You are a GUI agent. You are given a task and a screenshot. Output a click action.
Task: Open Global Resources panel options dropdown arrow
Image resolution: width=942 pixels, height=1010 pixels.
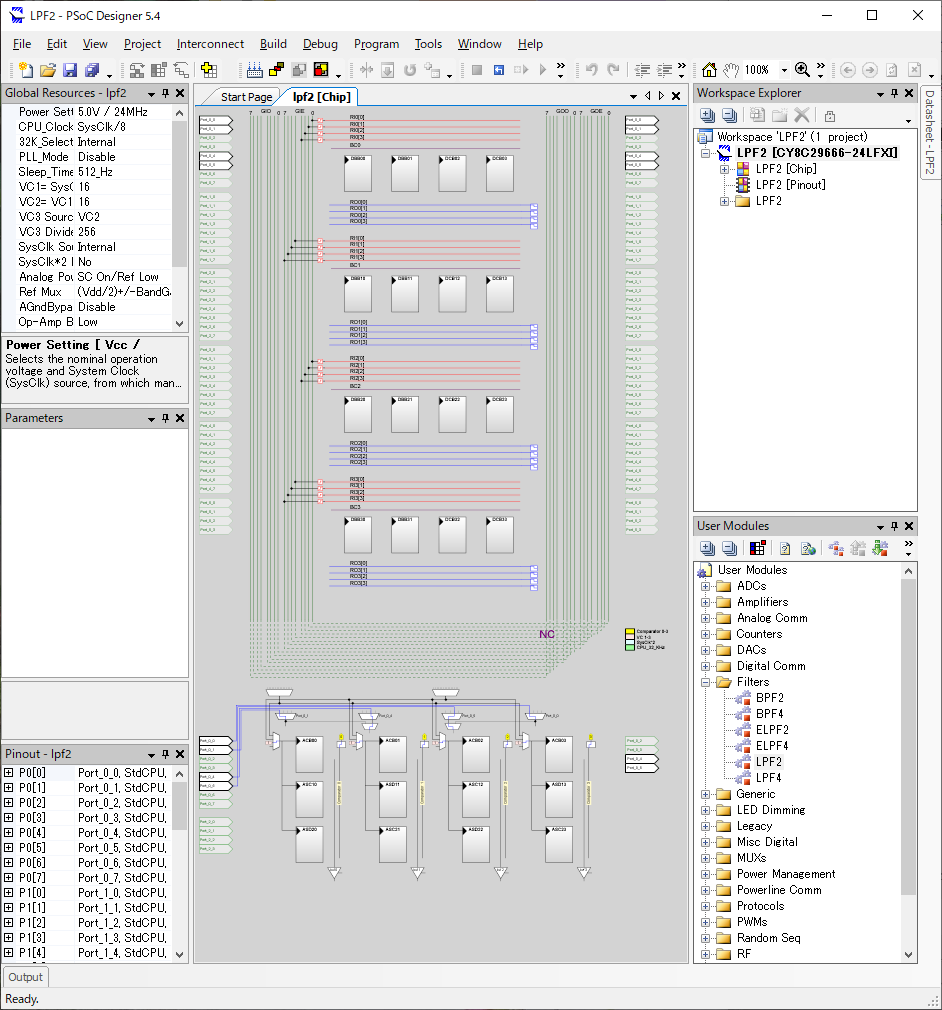click(x=151, y=94)
